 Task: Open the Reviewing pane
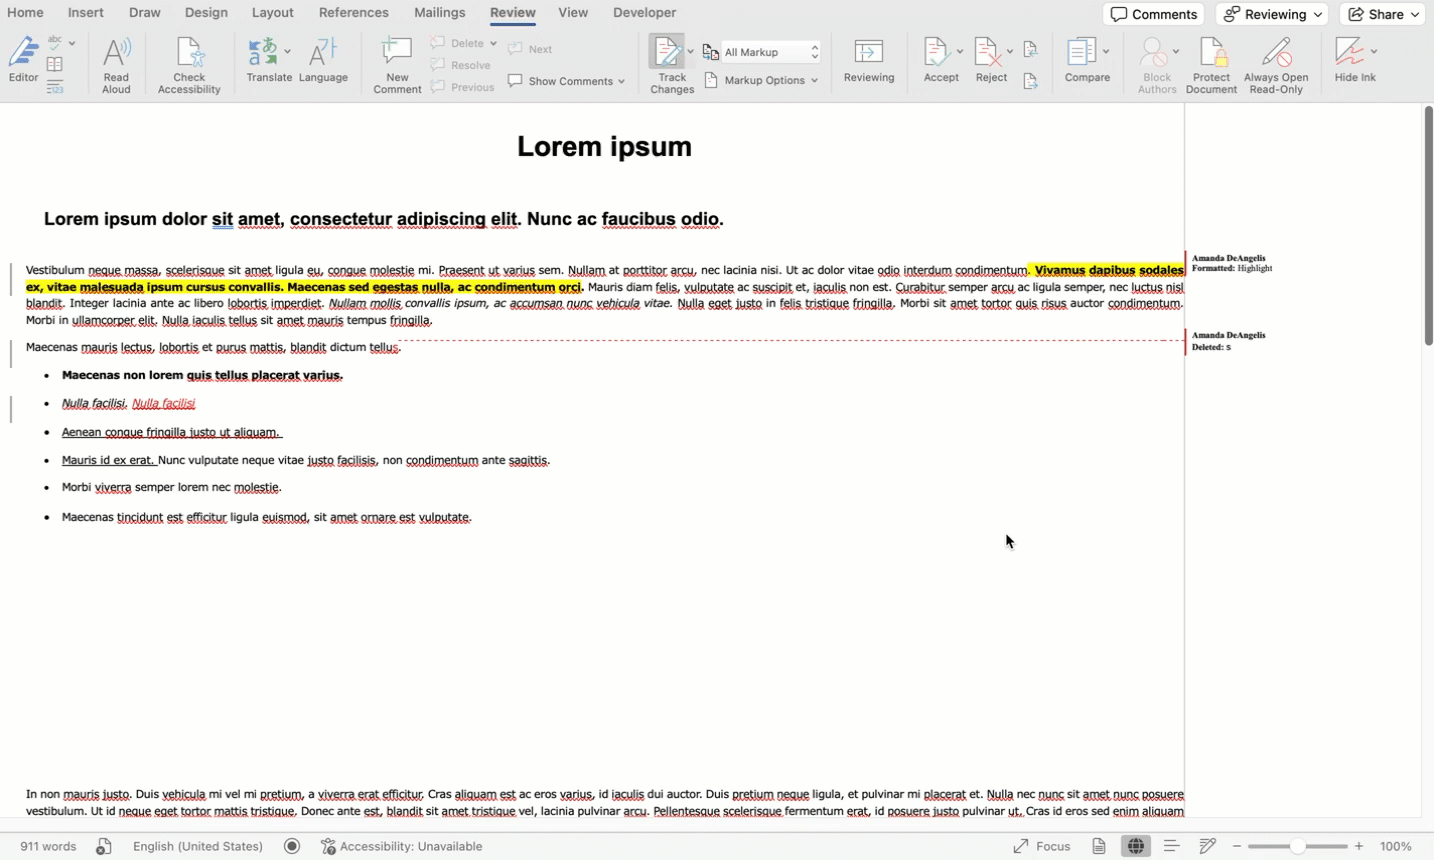869,60
